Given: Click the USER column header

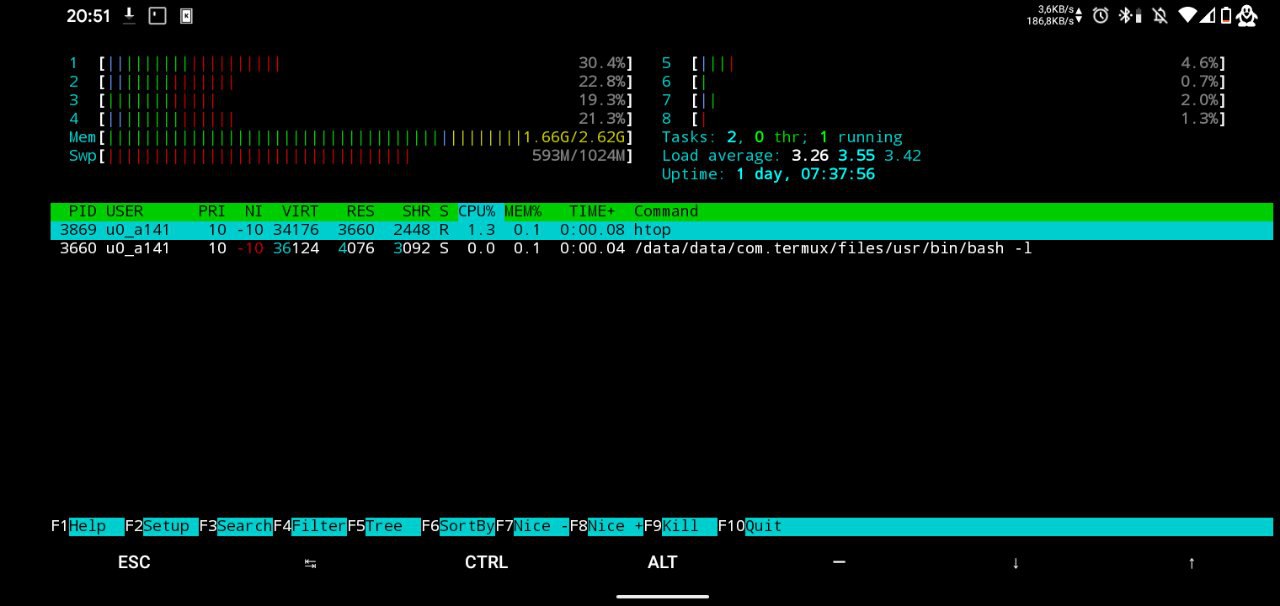Looking at the screenshot, I should (125, 211).
